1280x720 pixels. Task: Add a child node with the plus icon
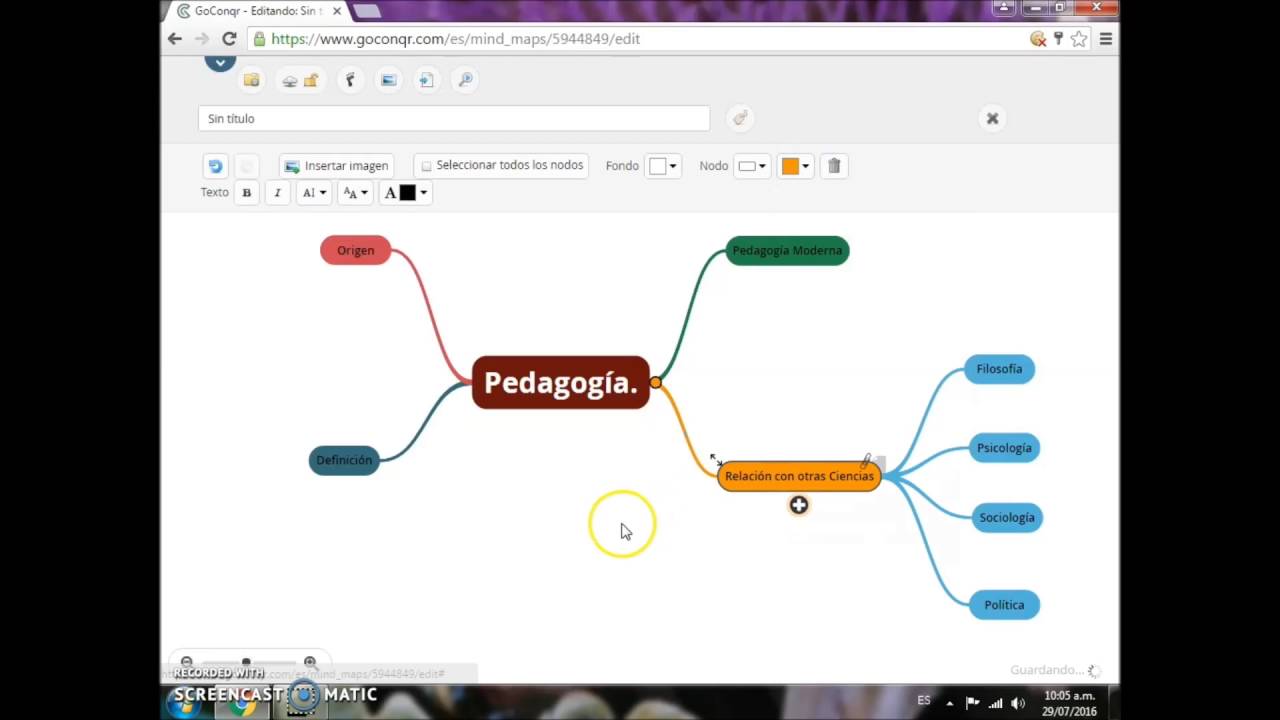click(x=798, y=505)
